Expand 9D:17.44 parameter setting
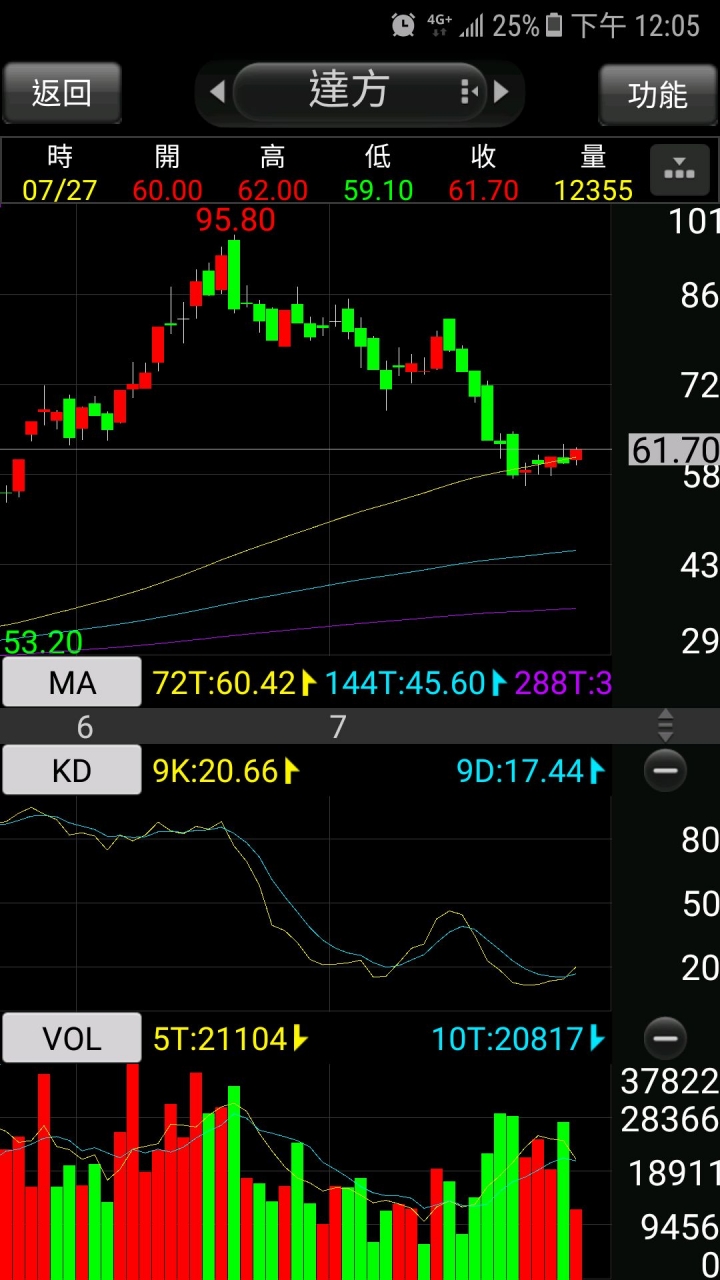Image resolution: width=720 pixels, height=1280 pixels. (x=531, y=771)
